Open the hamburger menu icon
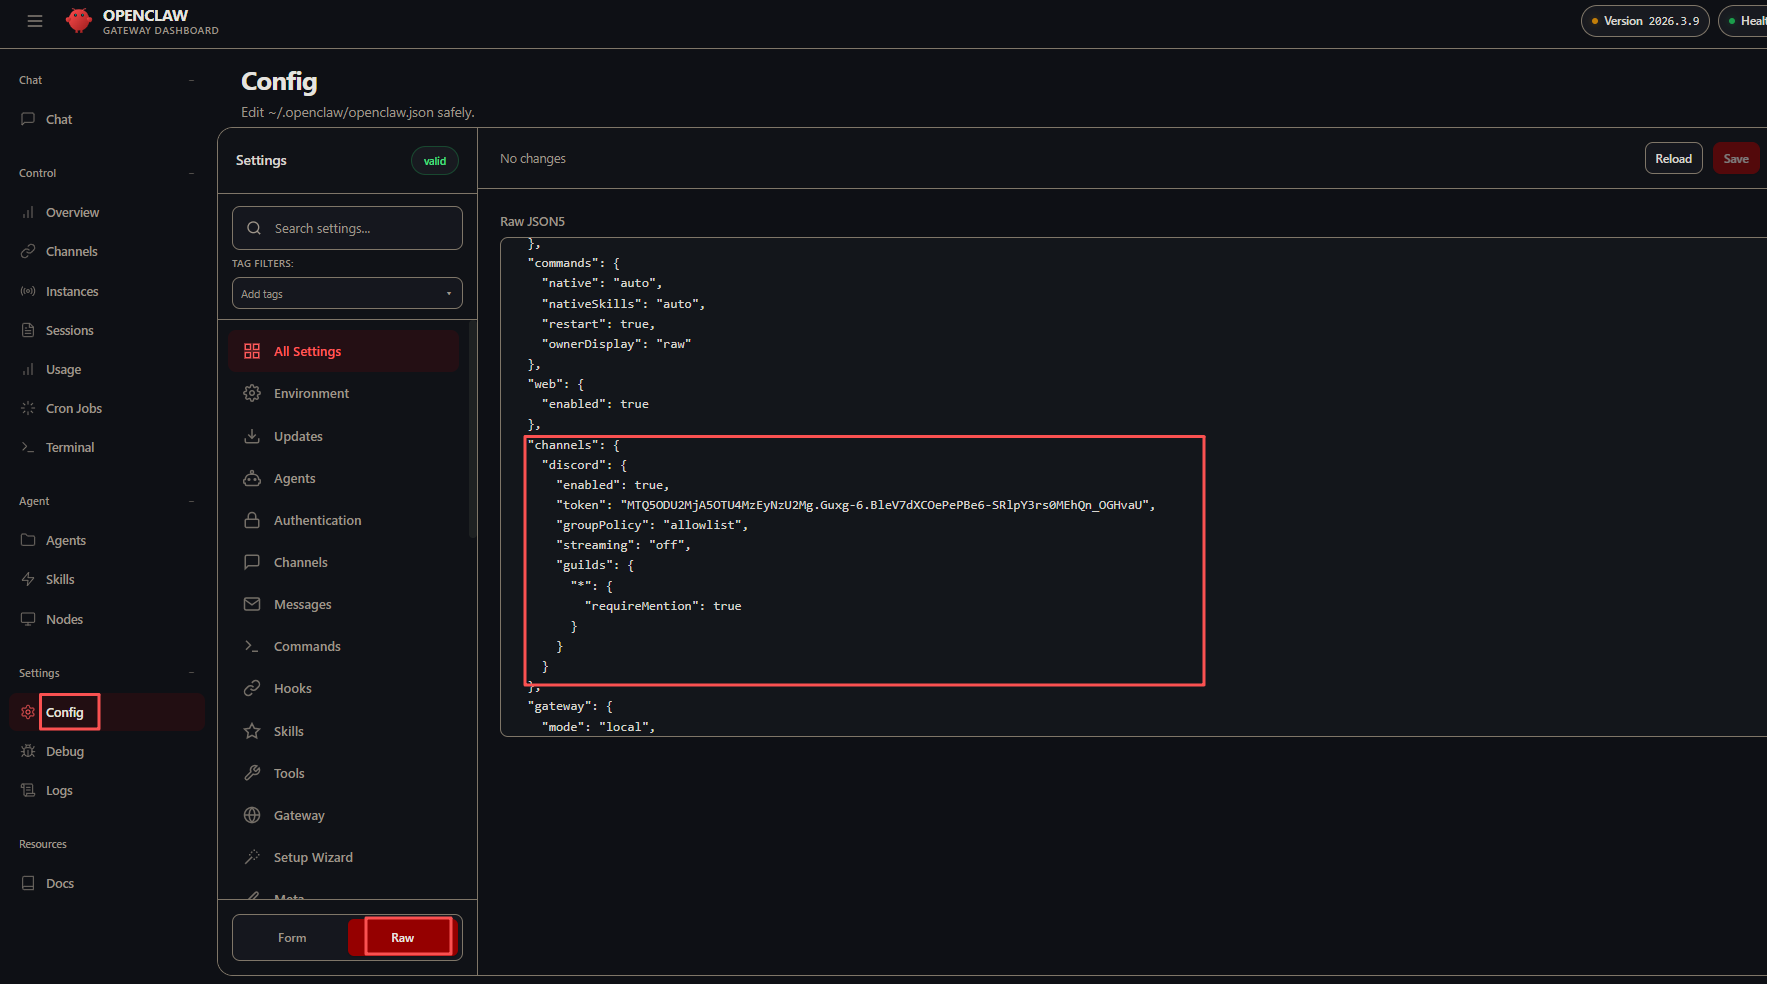The height and width of the screenshot is (984, 1767). click(x=35, y=21)
